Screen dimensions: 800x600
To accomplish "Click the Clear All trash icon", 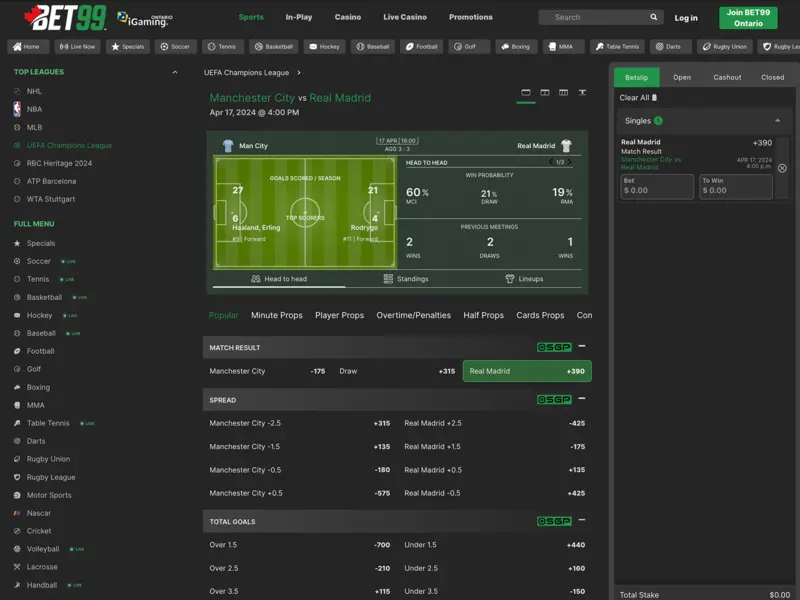I will pyautogui.click(x=655, y=98).
